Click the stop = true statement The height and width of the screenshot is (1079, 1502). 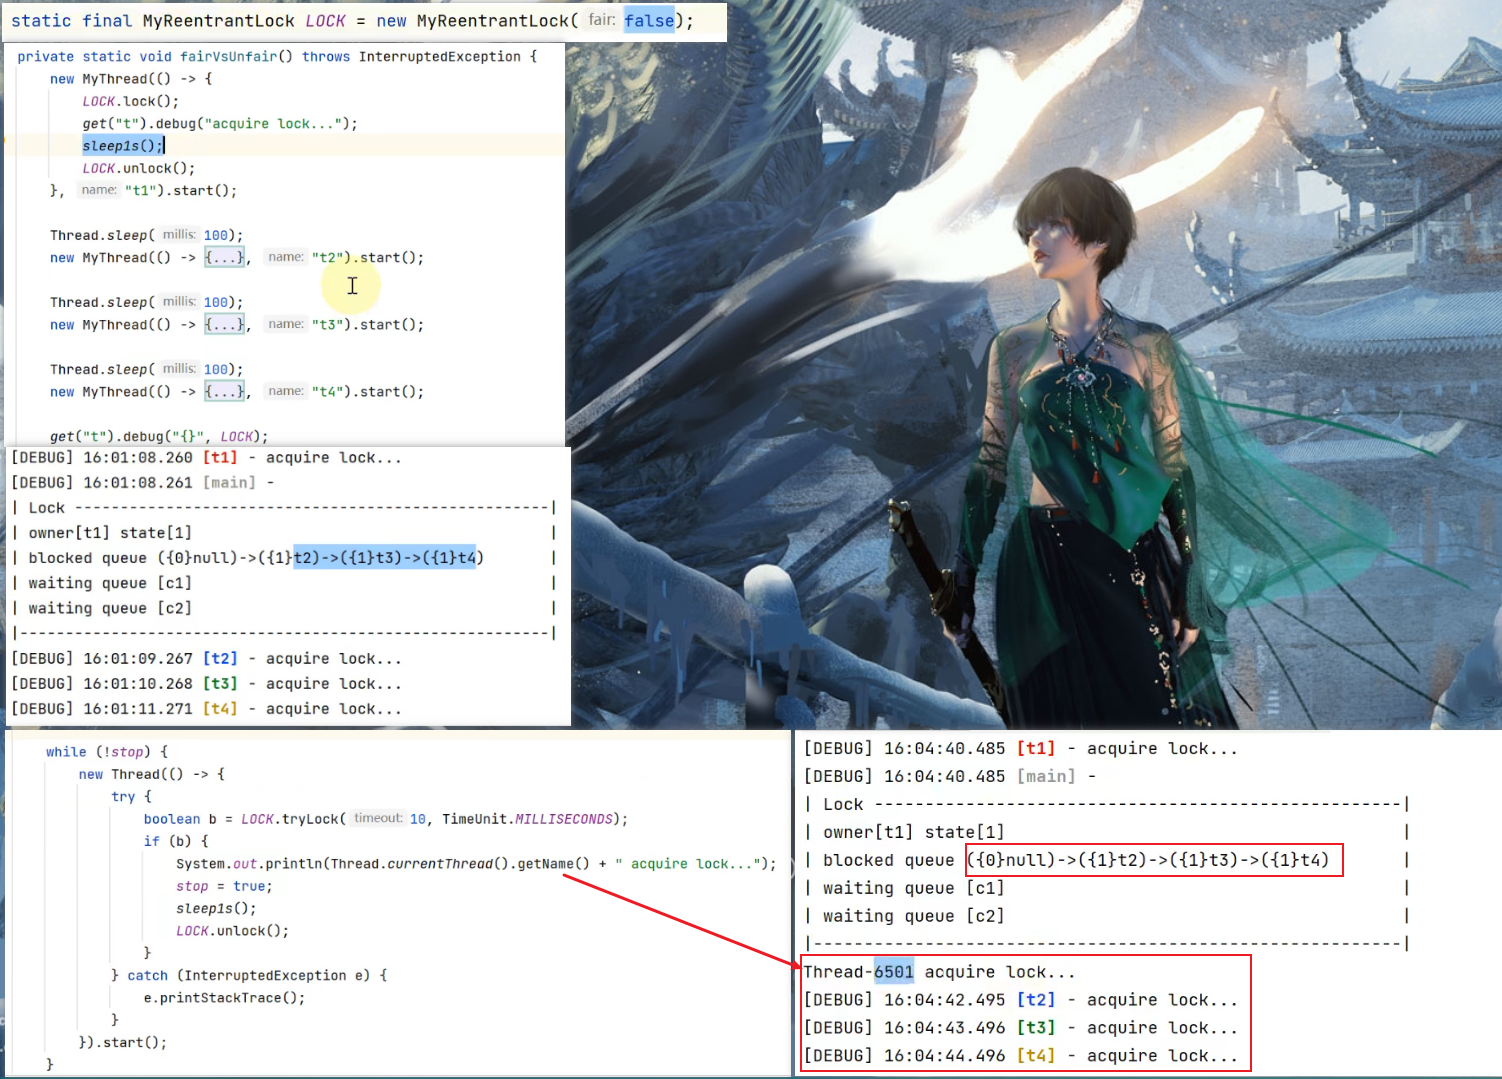pyautogui.click(x=224, y=886)
